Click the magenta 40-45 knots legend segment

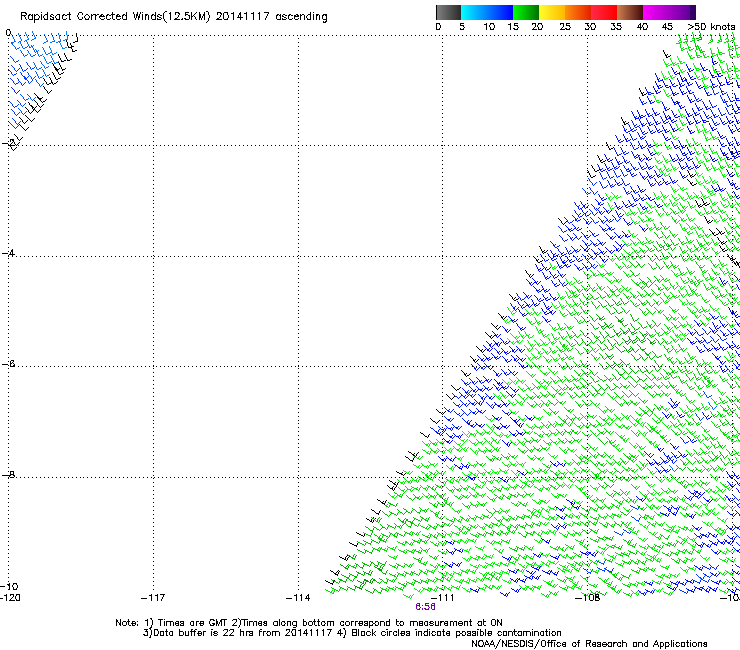(x=656, y=12)
